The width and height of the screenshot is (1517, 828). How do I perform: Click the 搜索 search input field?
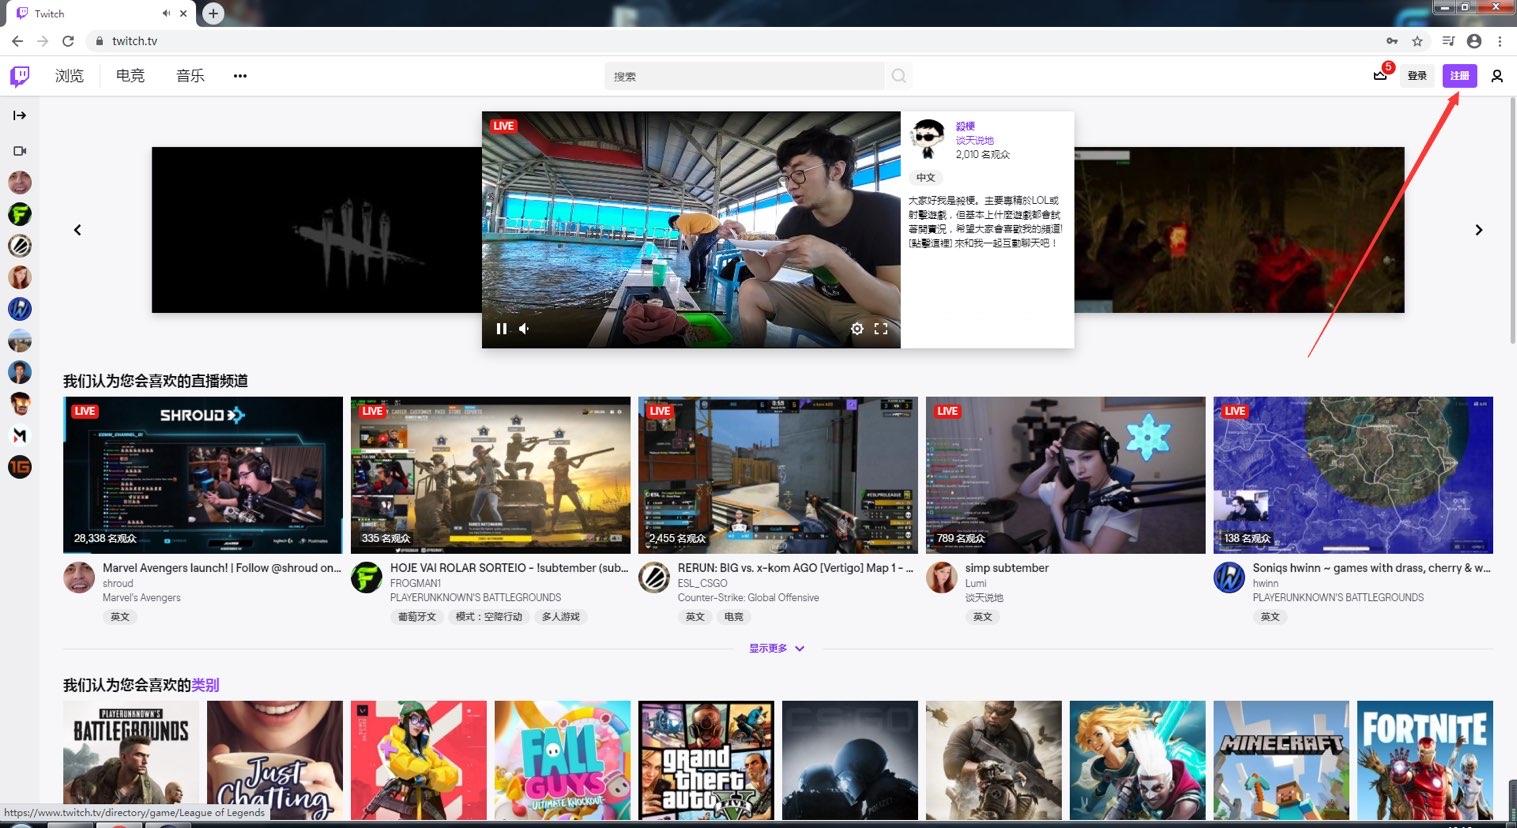click(744, 76)
